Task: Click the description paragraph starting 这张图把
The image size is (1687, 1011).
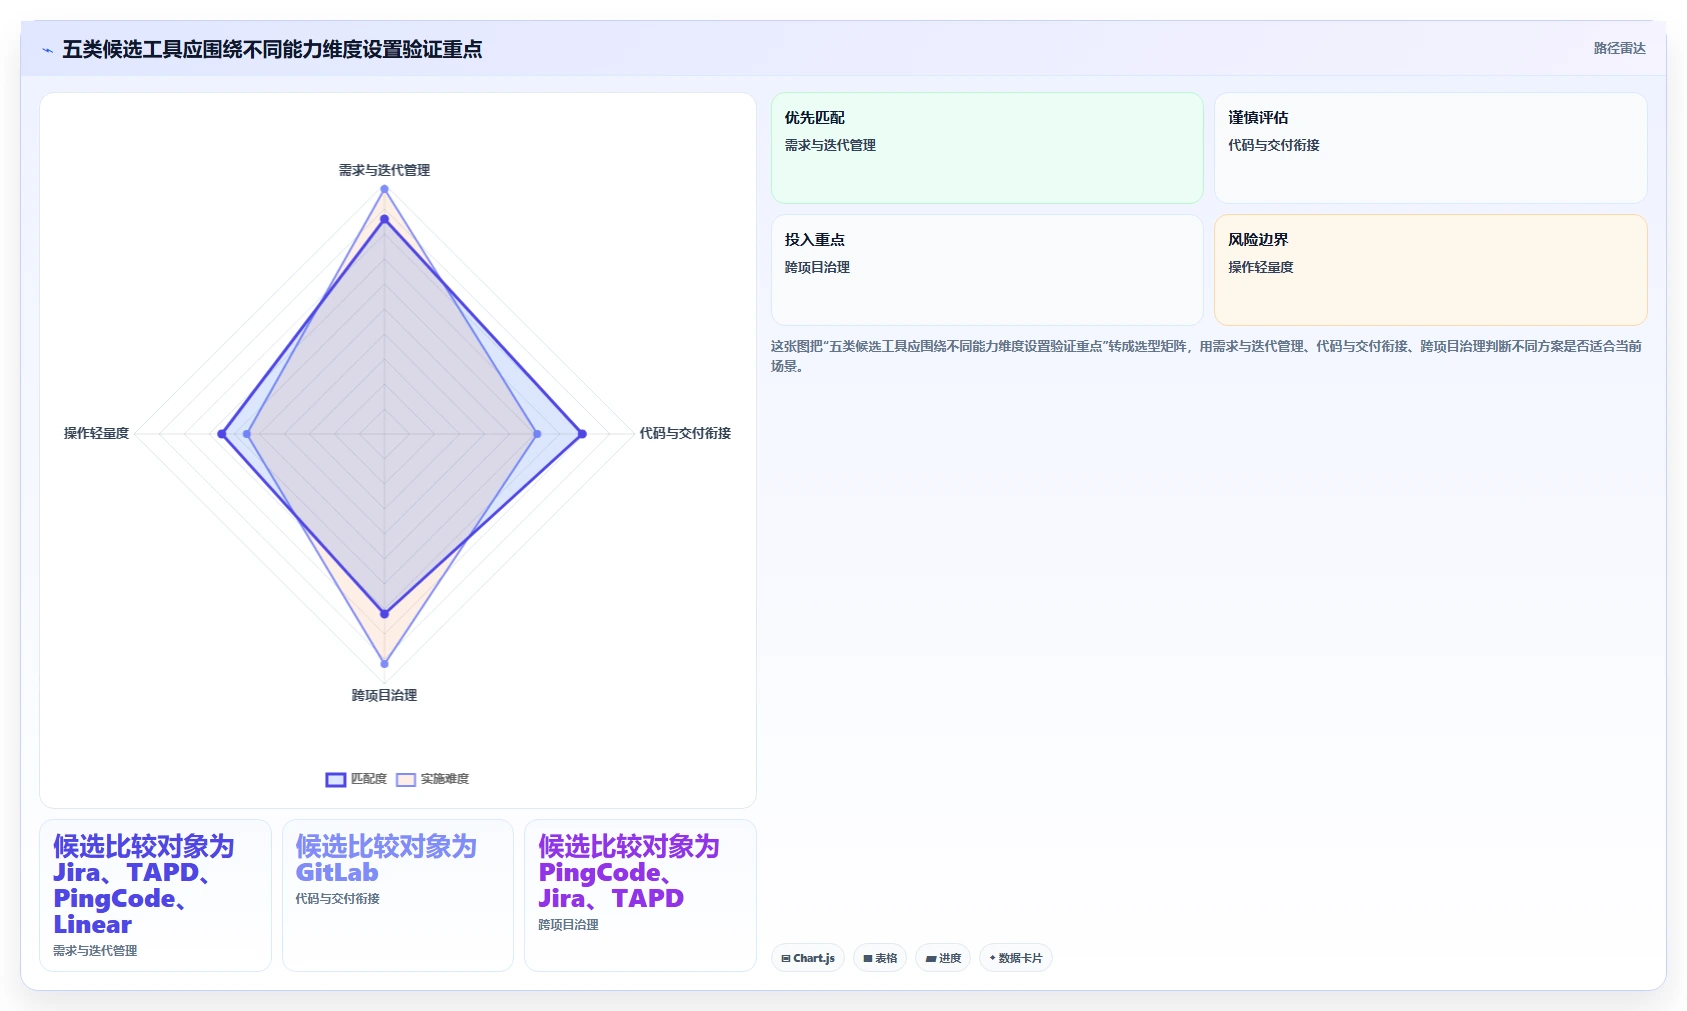Action: tap(1207, 356)
